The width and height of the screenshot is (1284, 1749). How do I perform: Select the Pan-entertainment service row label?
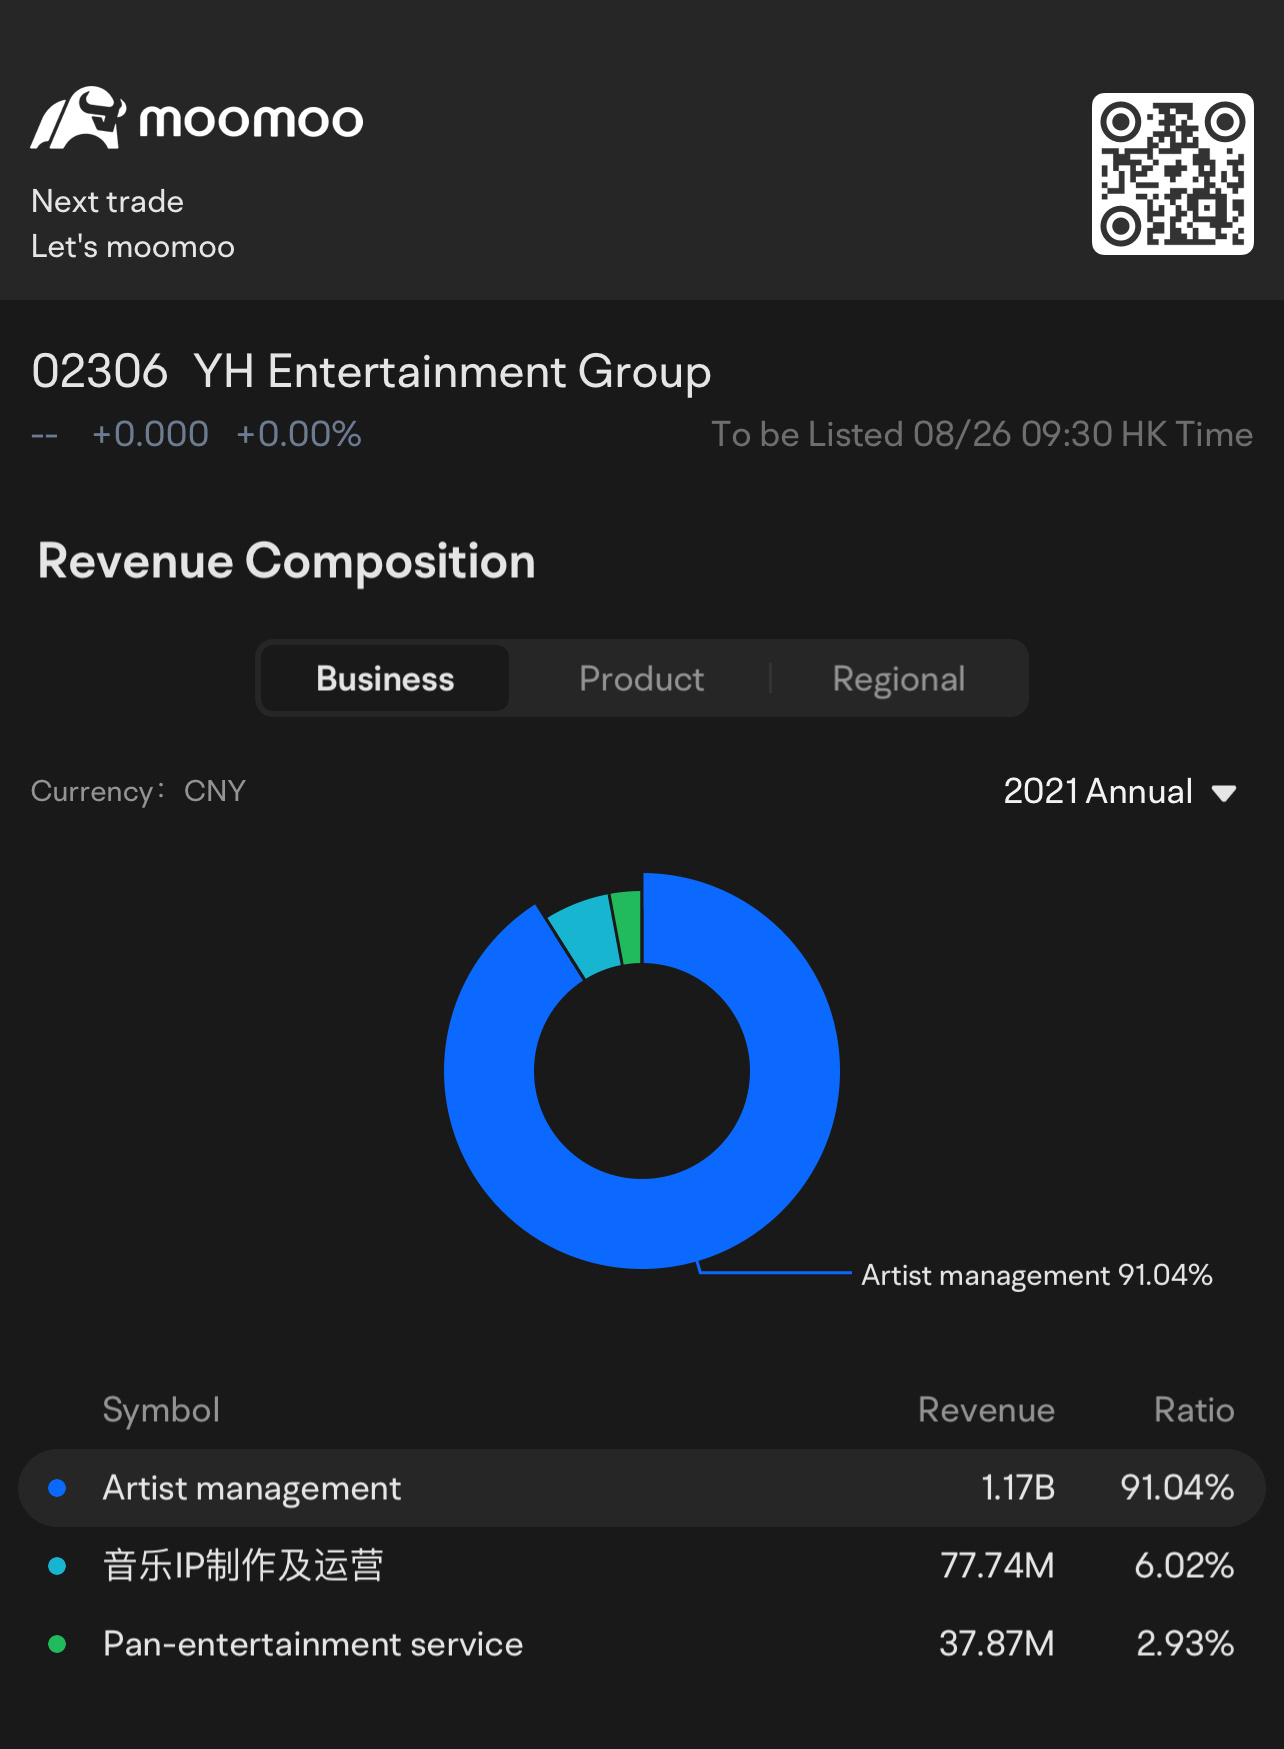coord(313,1644)
